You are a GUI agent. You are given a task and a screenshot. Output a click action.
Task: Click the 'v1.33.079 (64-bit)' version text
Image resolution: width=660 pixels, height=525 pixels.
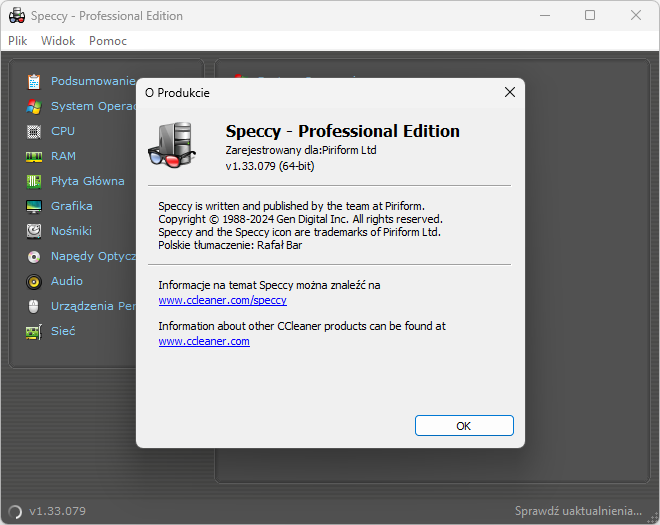[x=270, y=166]
